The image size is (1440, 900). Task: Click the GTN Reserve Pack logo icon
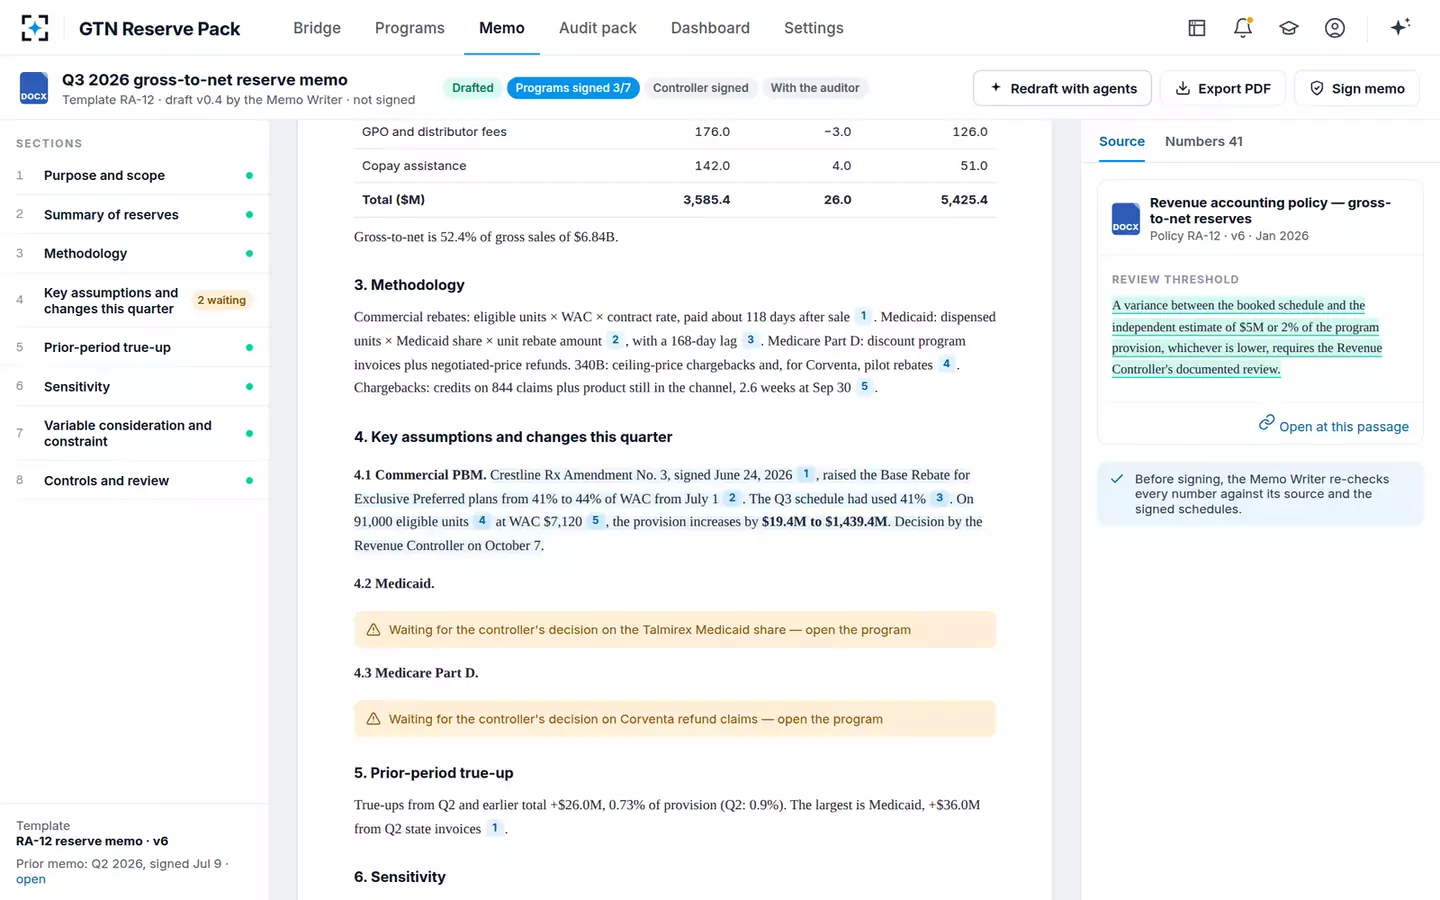coord(35,28)
